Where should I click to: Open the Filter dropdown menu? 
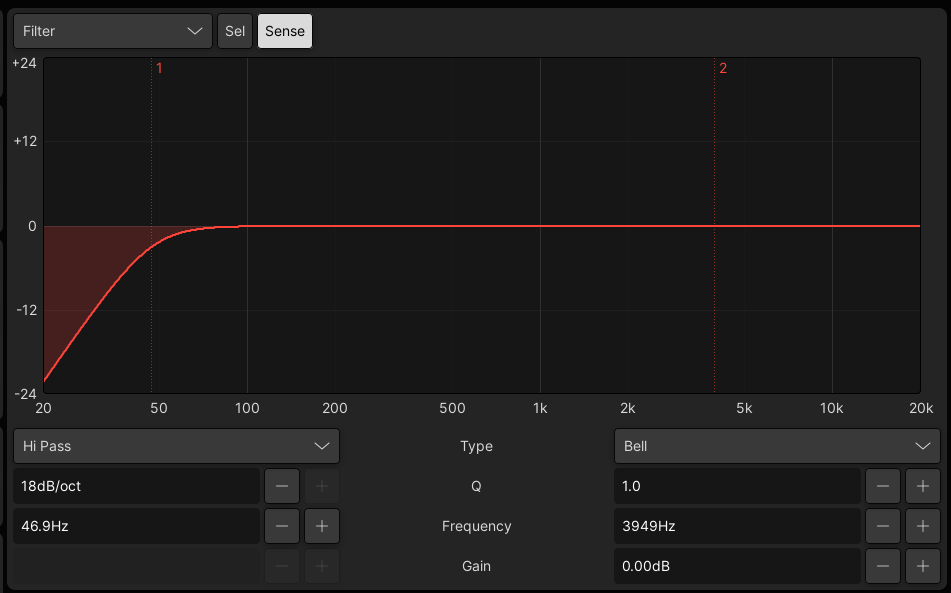(113, 31)
